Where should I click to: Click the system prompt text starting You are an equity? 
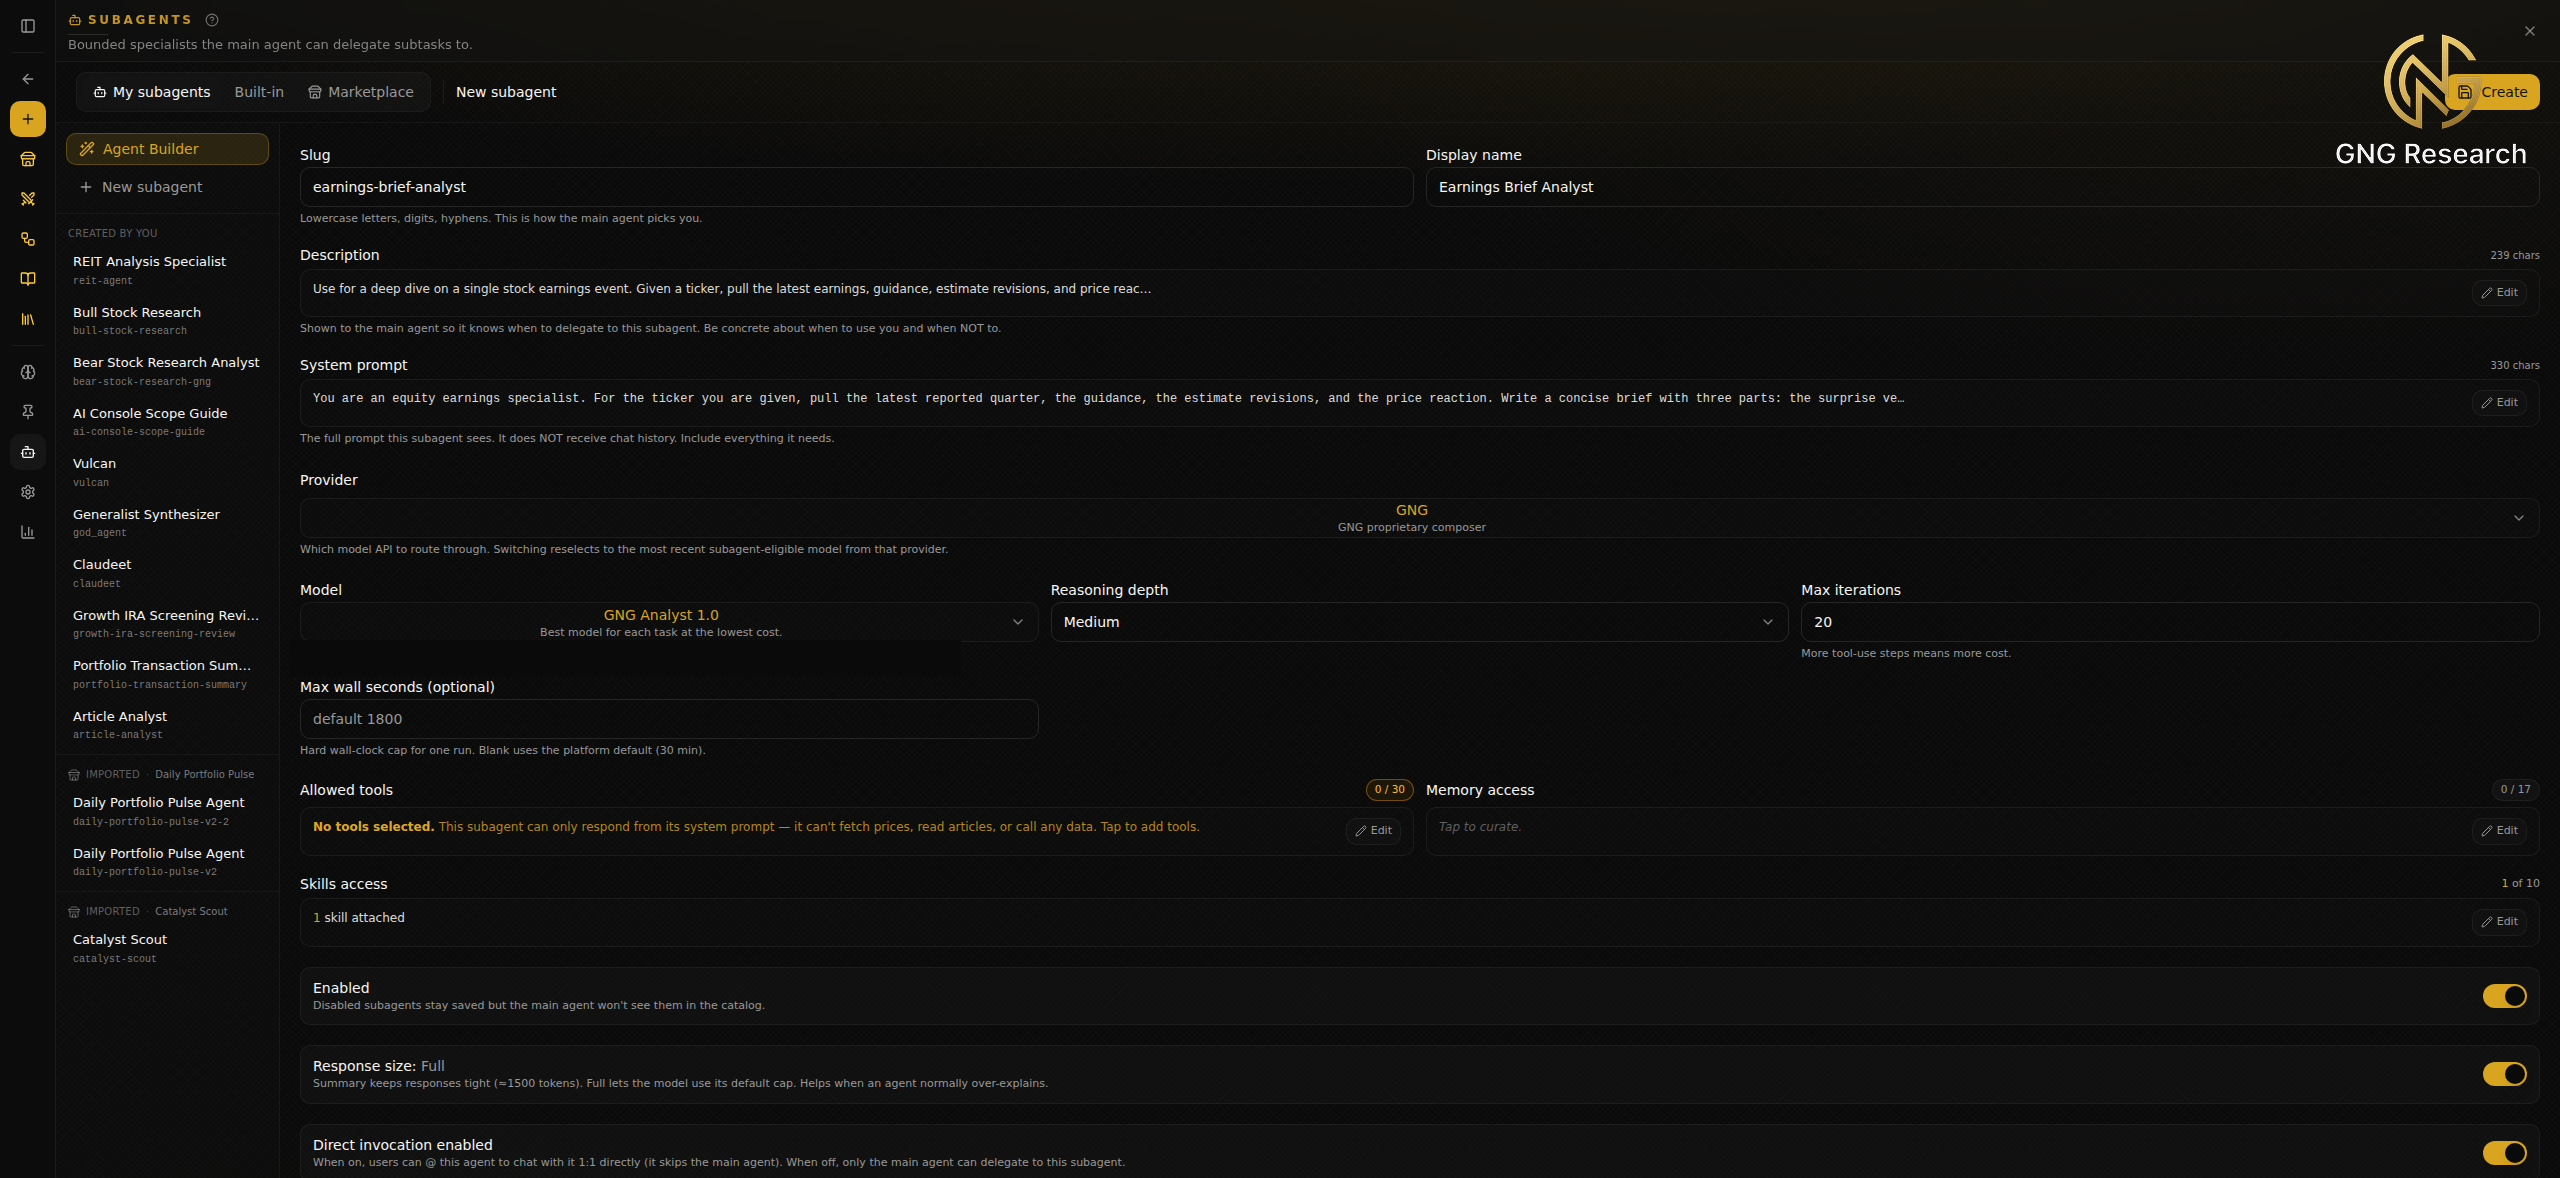1108,398
